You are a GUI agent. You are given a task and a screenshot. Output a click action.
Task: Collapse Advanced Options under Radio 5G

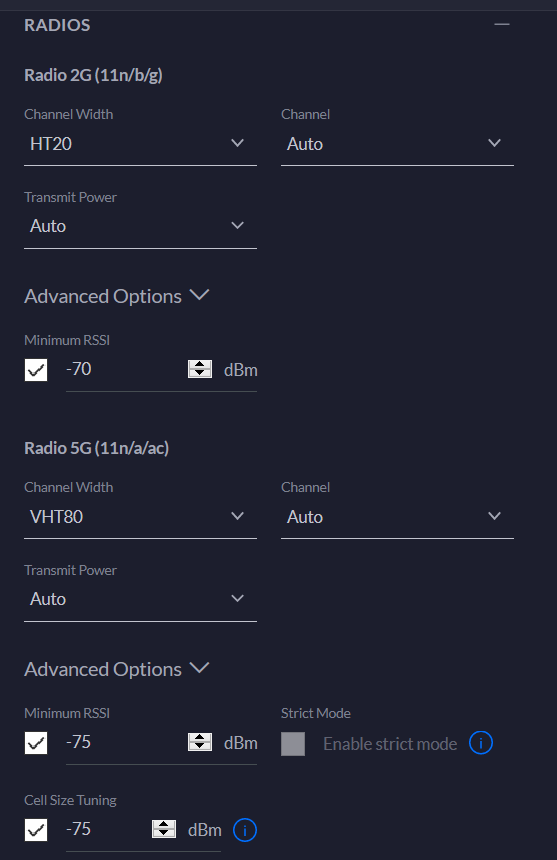tap(117, 669)
